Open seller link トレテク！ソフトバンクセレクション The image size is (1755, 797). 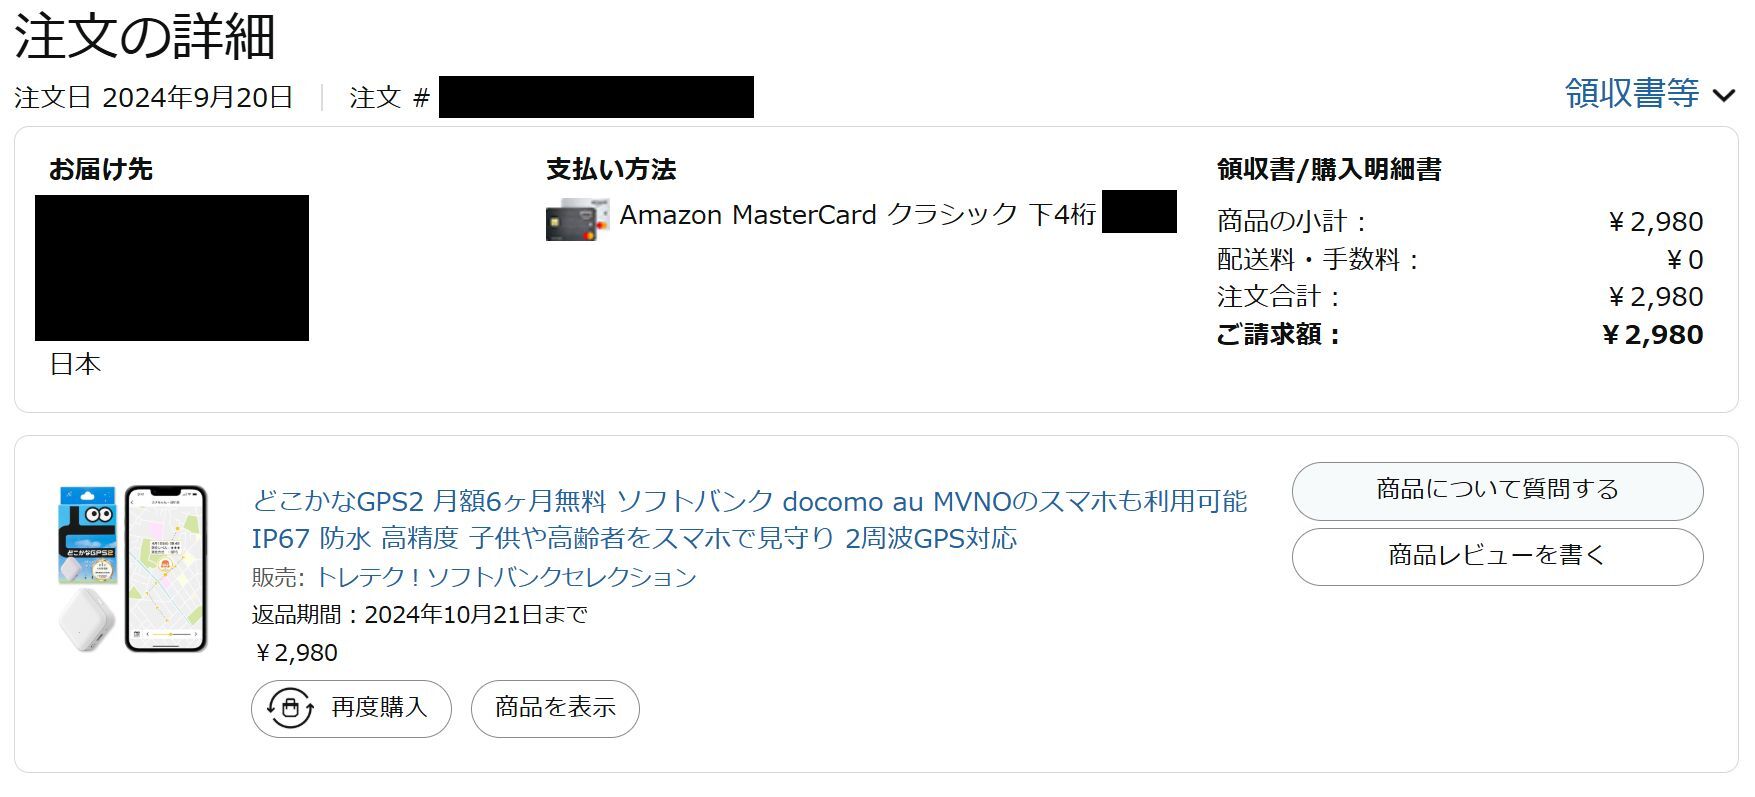click(x=506, y=577)
